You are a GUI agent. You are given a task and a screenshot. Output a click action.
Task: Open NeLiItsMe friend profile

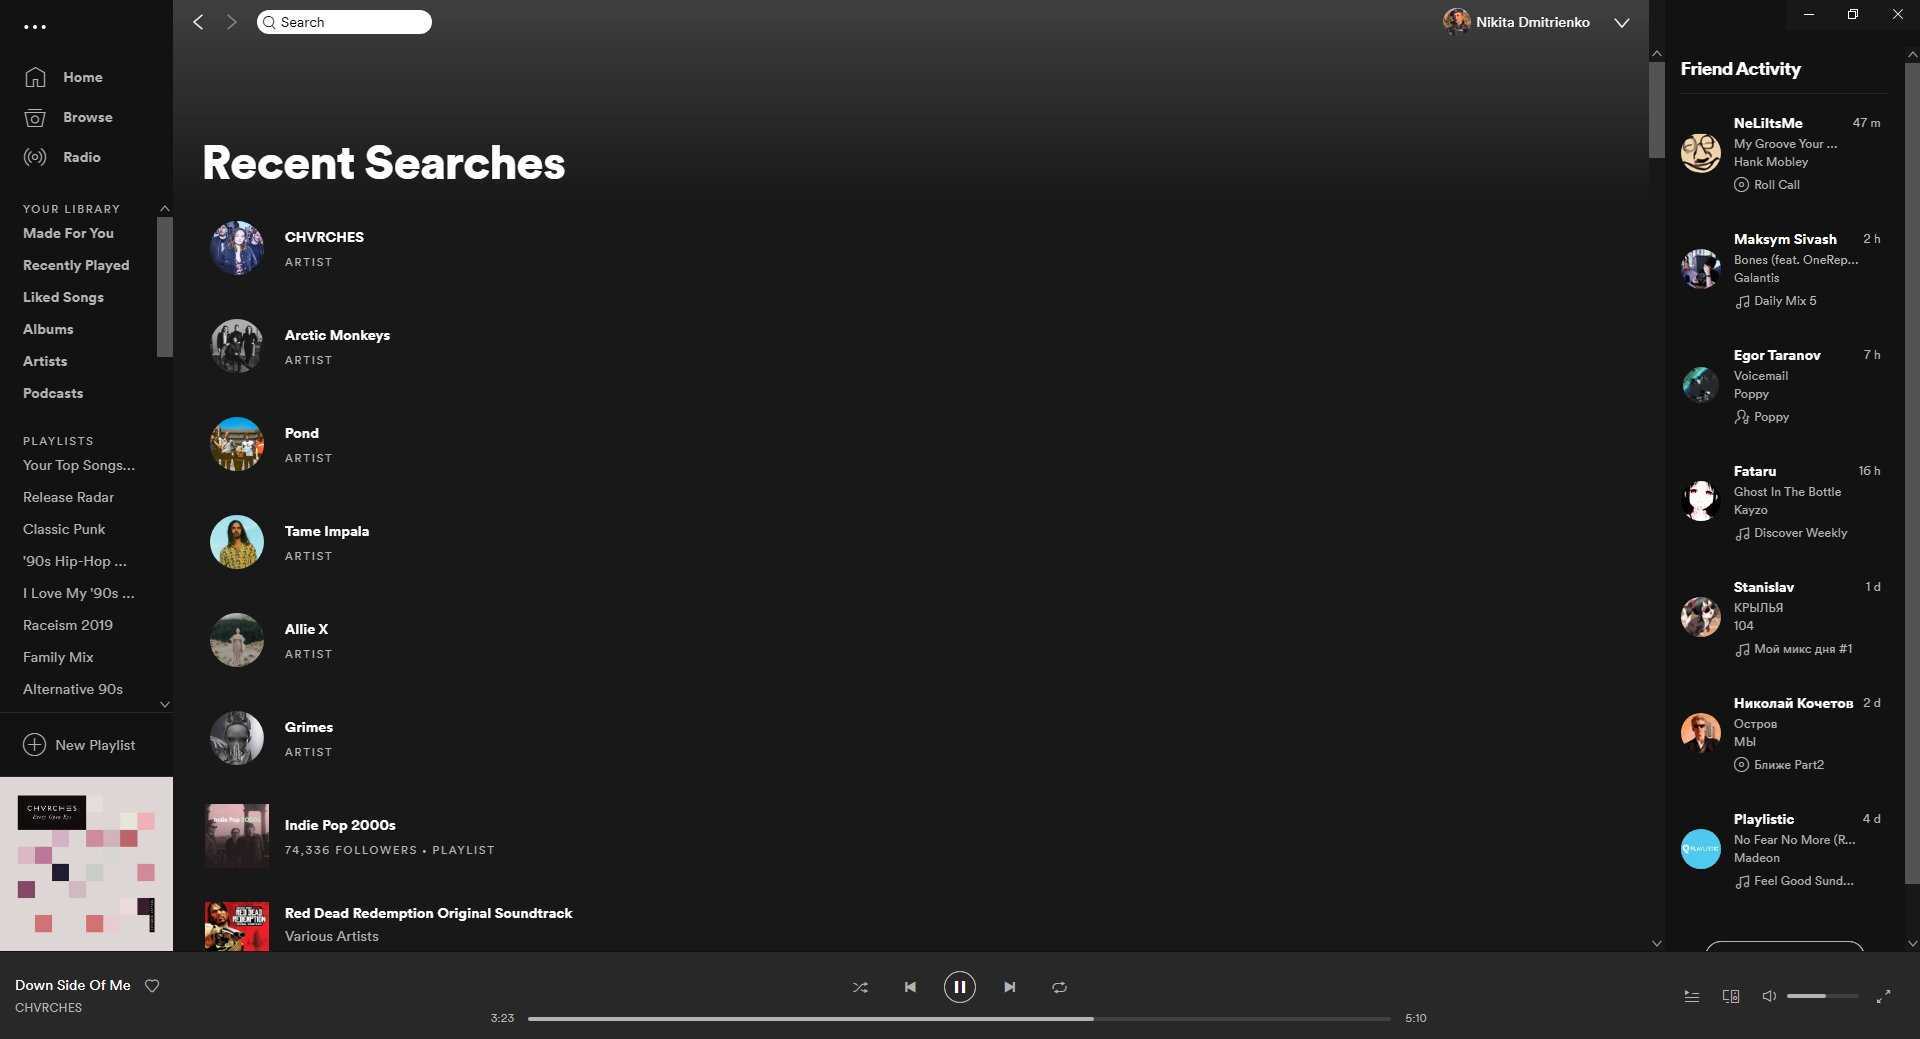tap(1768, 123)
